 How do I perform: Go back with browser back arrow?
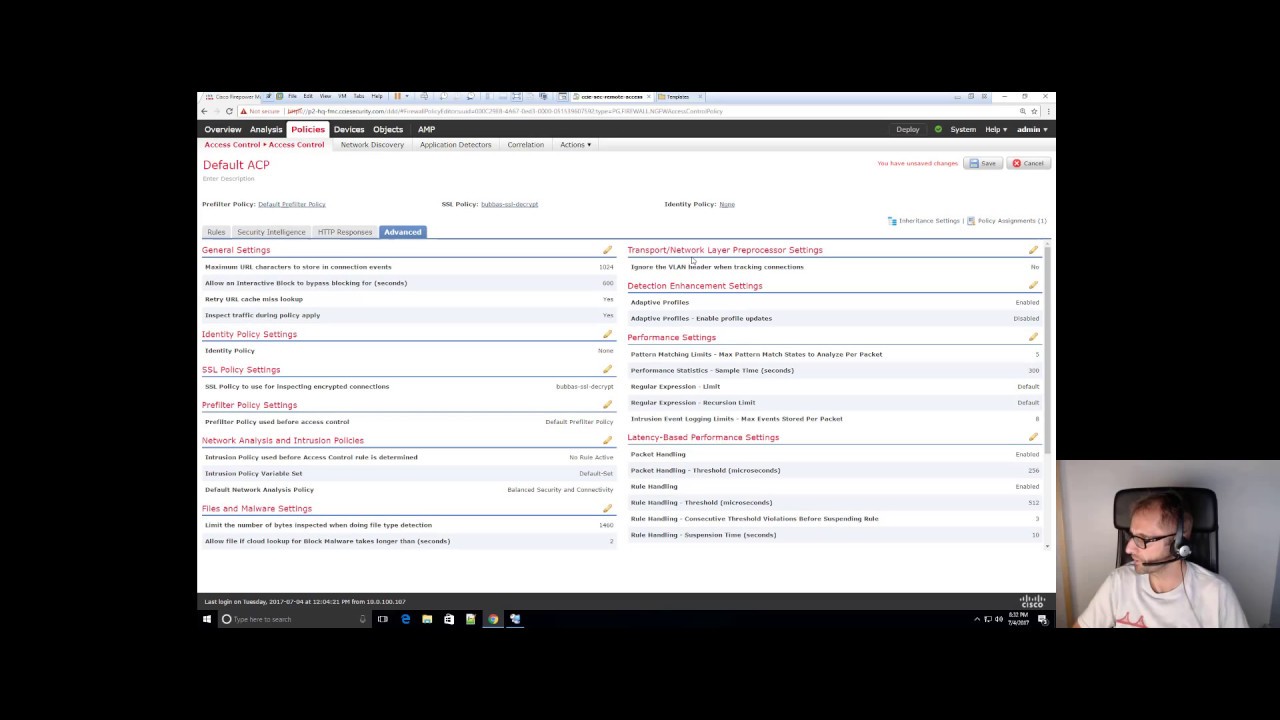click(x=204, y=111)
